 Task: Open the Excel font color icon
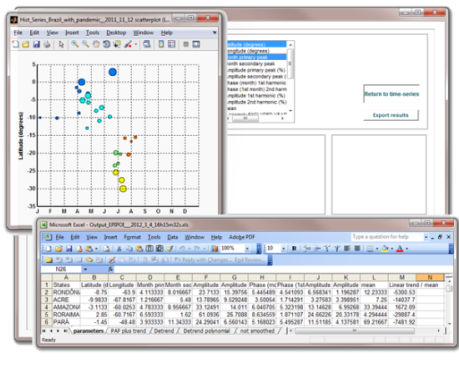(400, 248)
